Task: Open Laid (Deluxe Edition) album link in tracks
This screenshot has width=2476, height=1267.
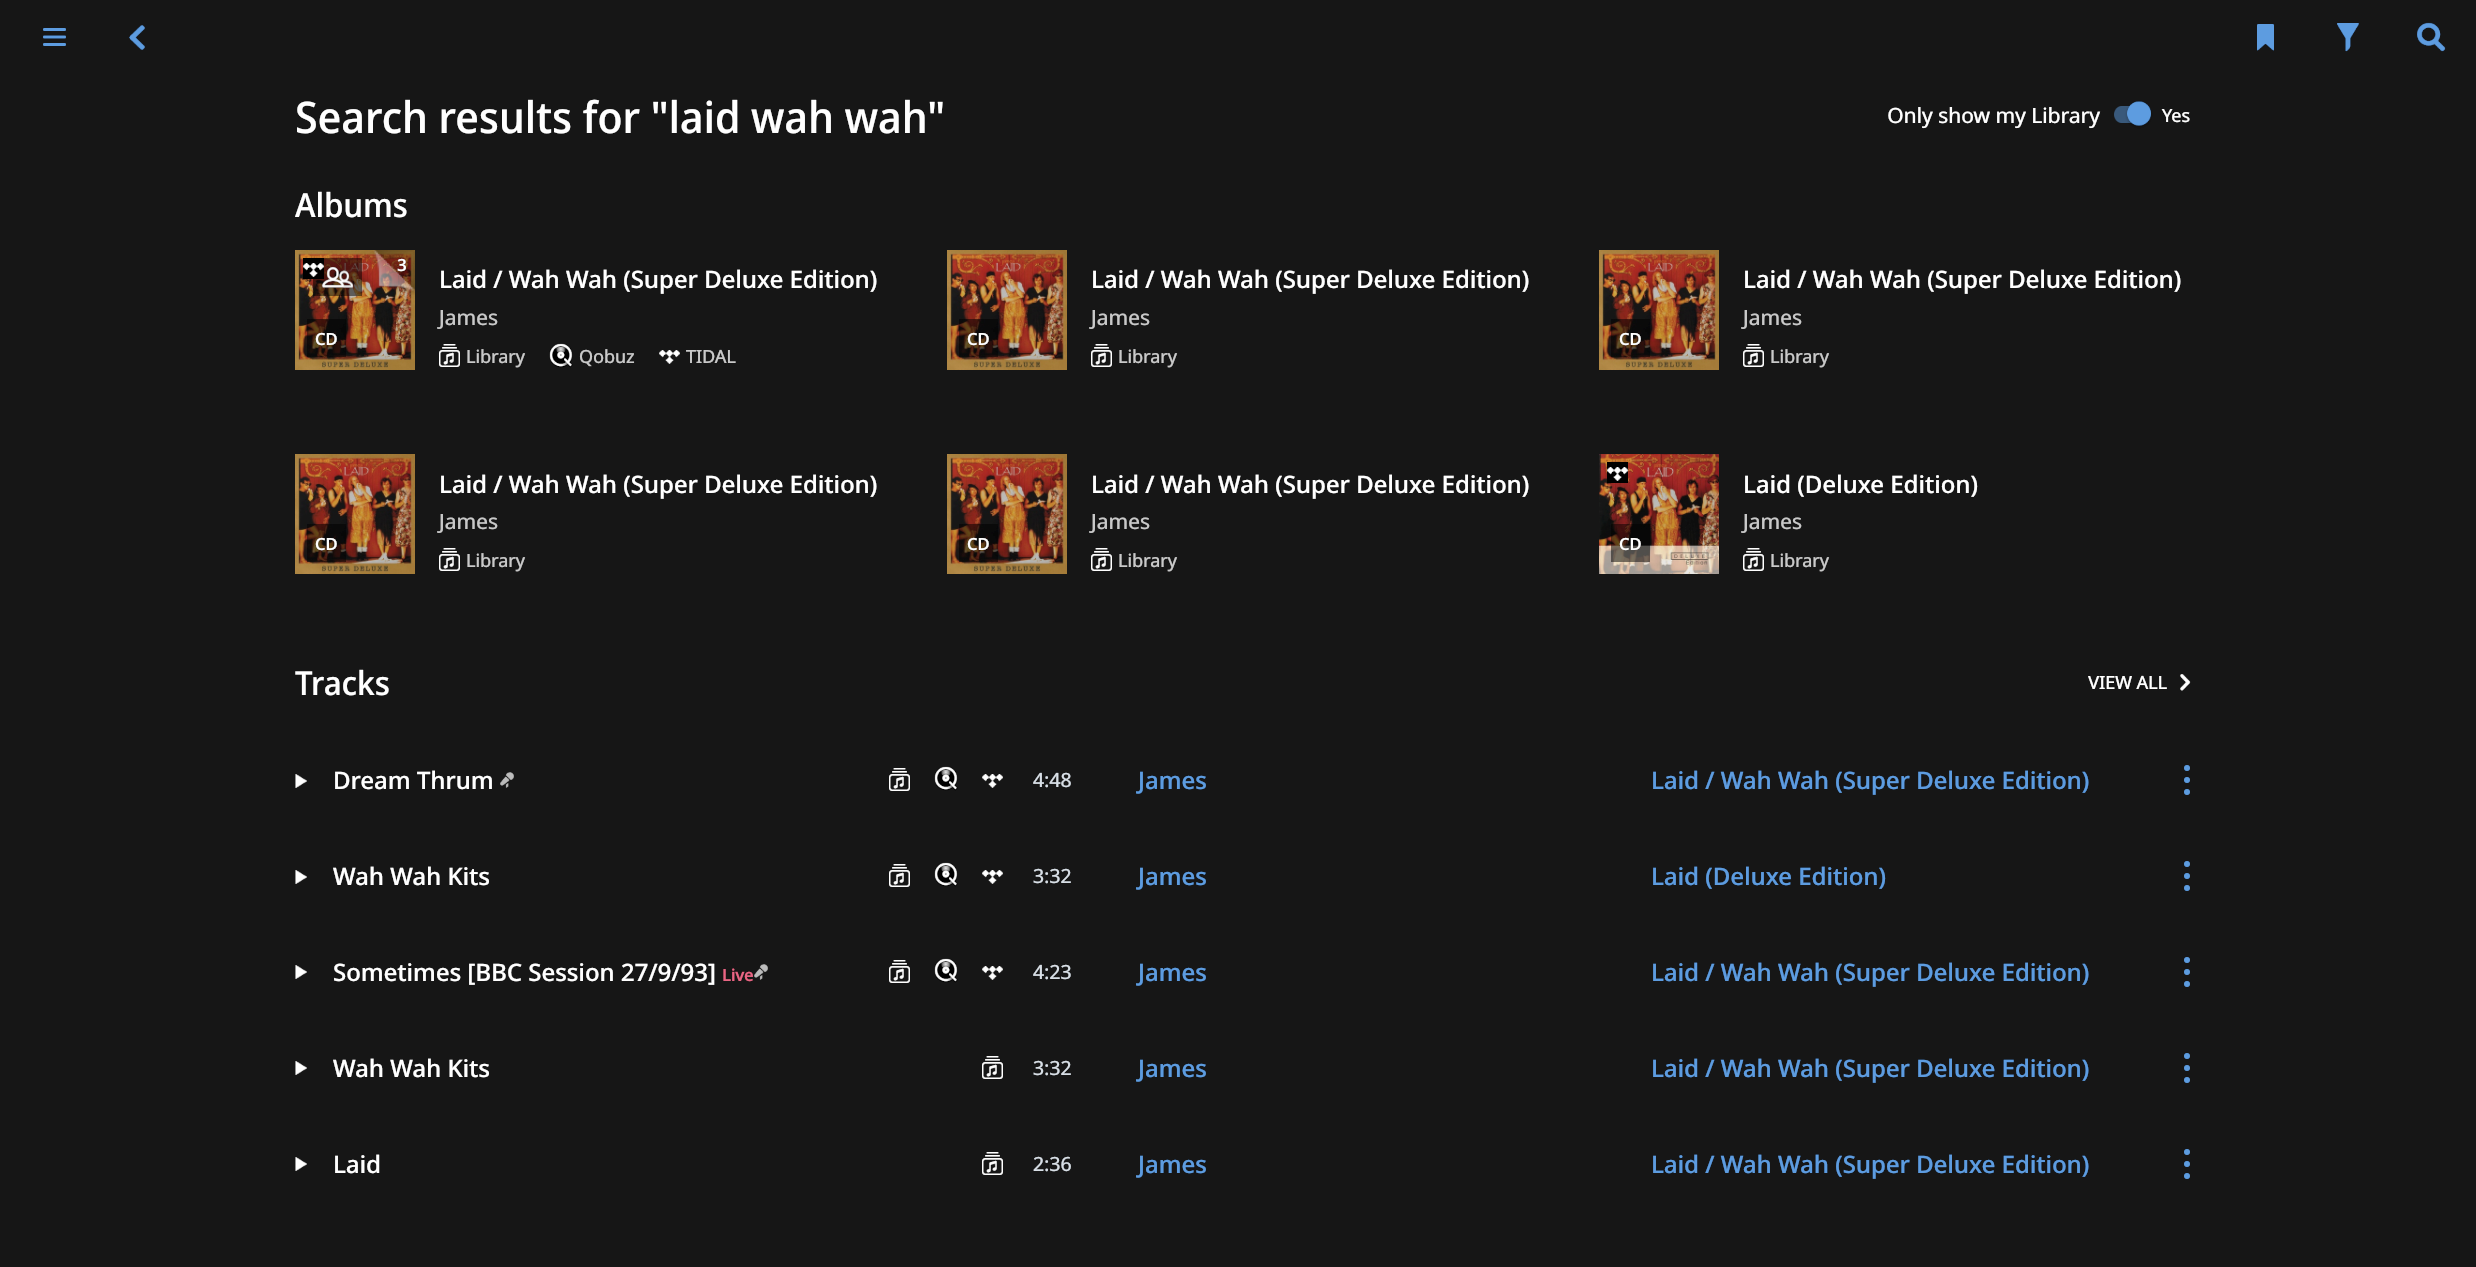Action: tap(1768, 876)
